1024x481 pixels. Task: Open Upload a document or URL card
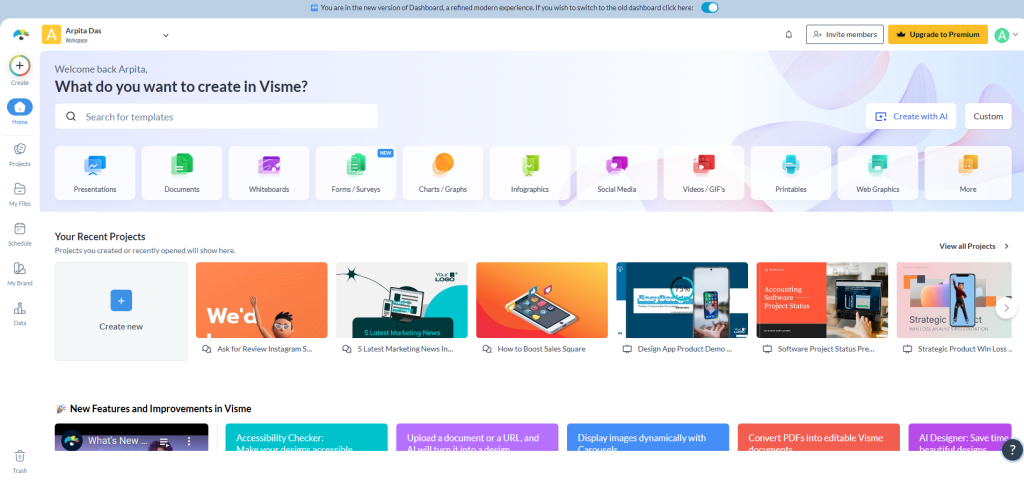(477, 437)
